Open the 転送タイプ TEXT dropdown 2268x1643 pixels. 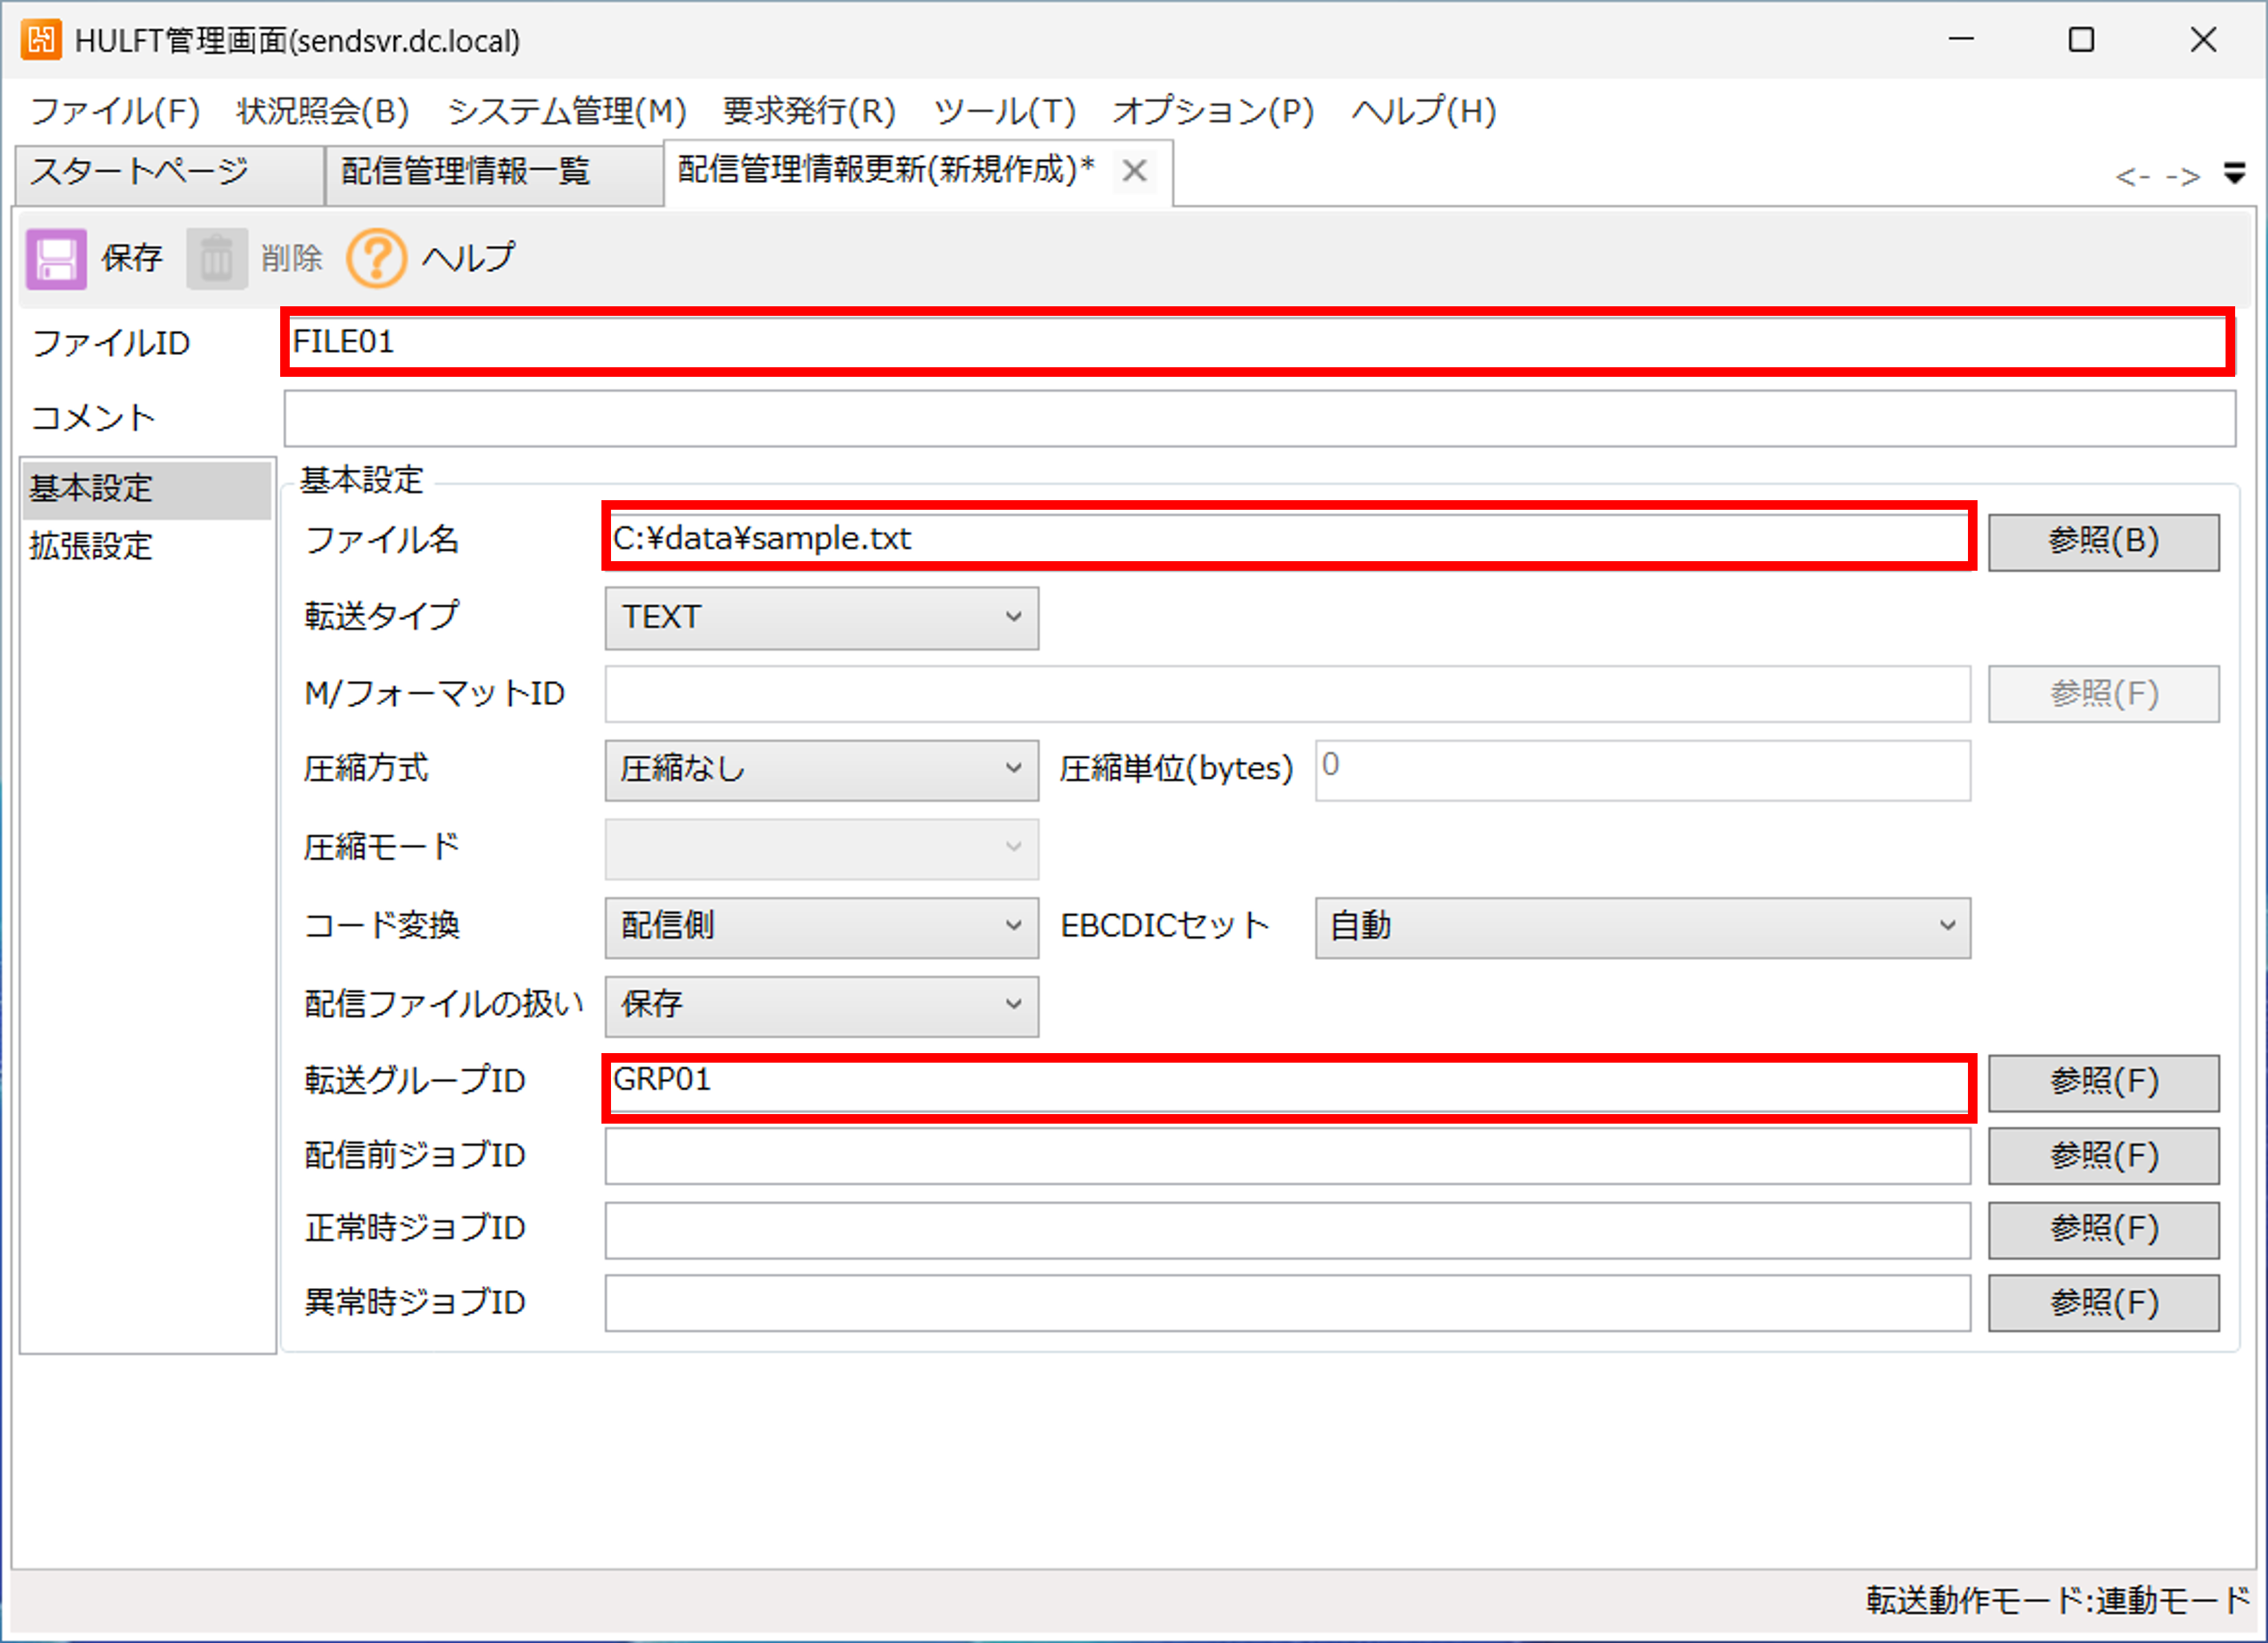point(821,618)
